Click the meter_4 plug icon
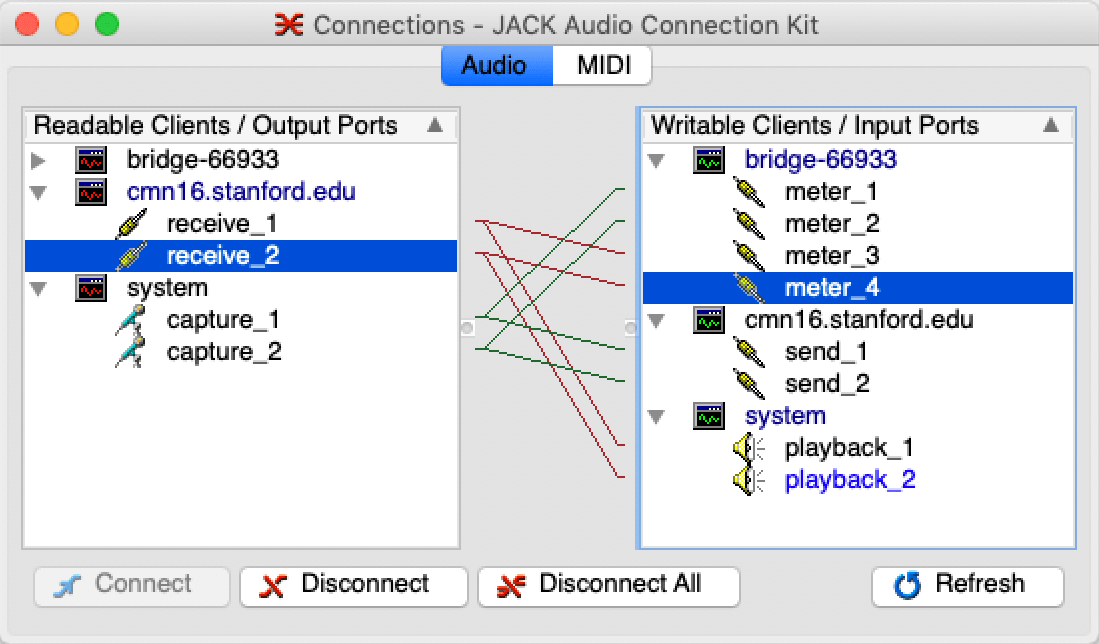 point(749,287)
